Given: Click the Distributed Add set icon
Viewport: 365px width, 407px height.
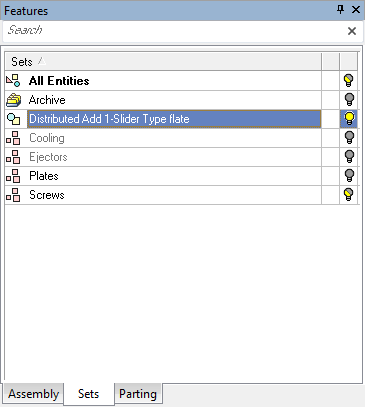Looking at the screenshot, I should [13, 119].
